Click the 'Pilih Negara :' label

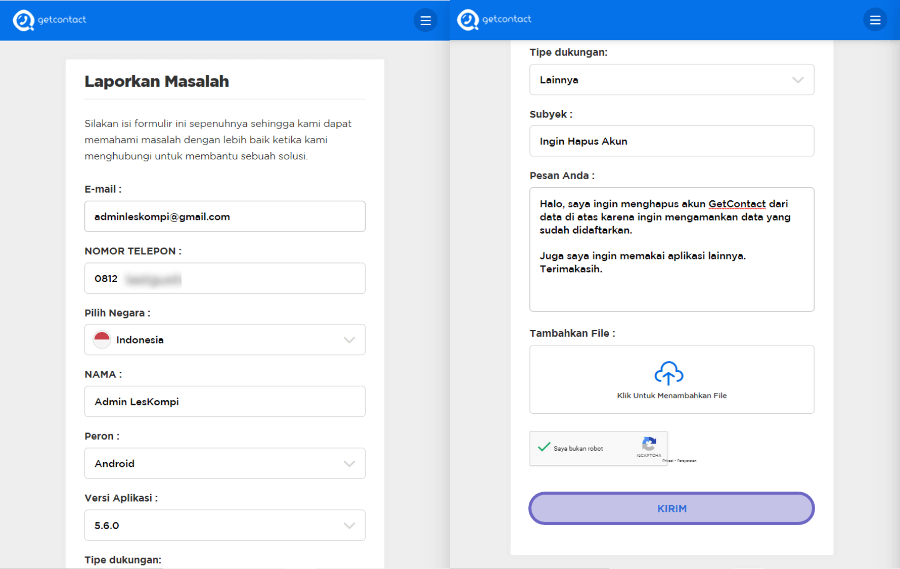pyautogui.click(x=117, y=313)
